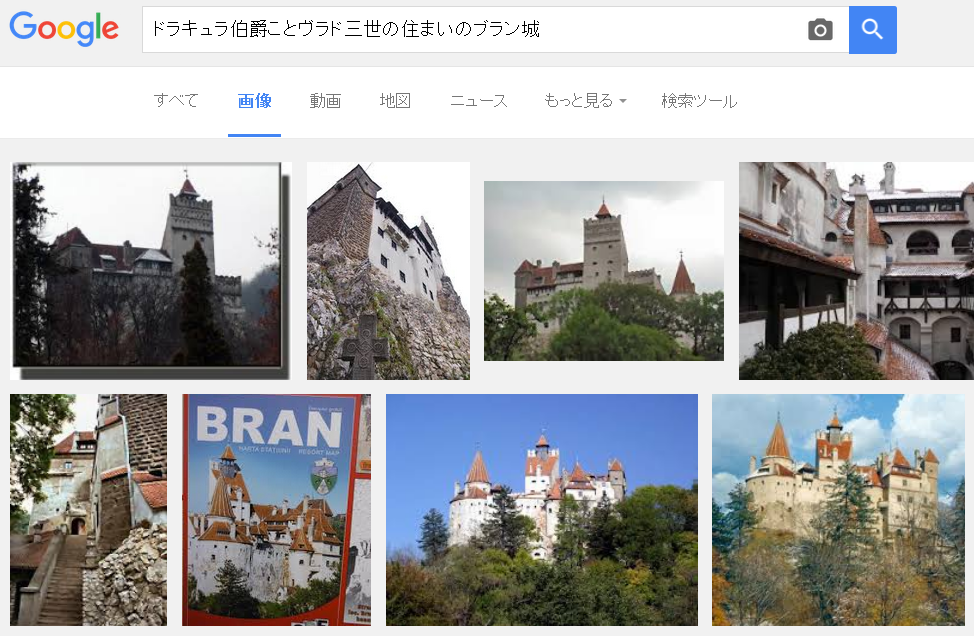Open the stone cross castle thumbnail
This screenshot has width=974, height=636.
[x=388, y=271]
